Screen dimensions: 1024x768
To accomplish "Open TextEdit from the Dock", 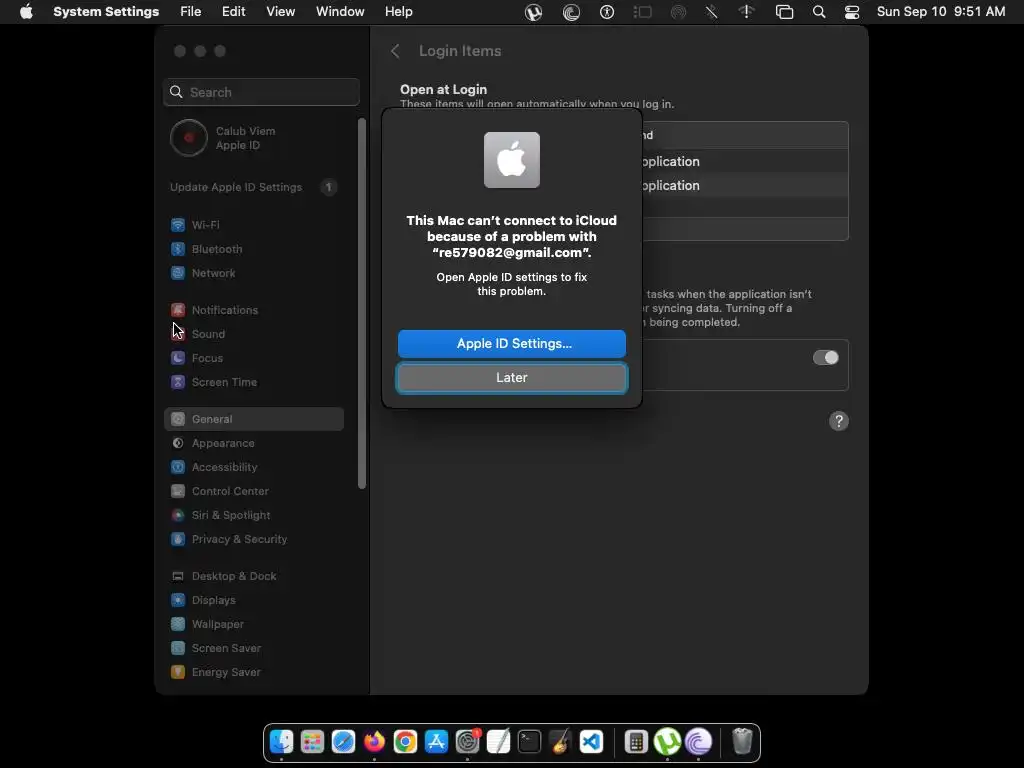I will (498, 742).
